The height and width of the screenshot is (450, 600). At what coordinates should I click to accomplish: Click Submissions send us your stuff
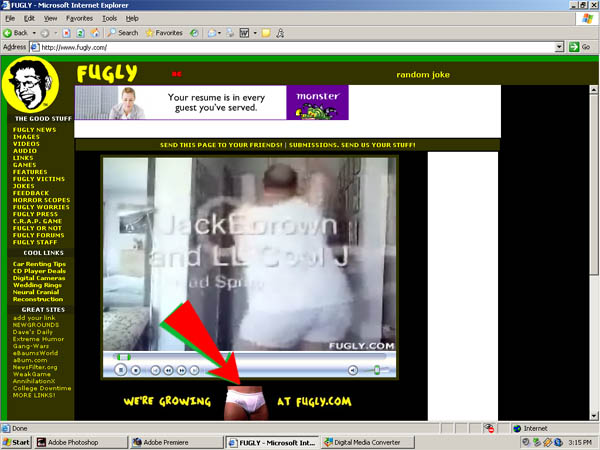352,145
